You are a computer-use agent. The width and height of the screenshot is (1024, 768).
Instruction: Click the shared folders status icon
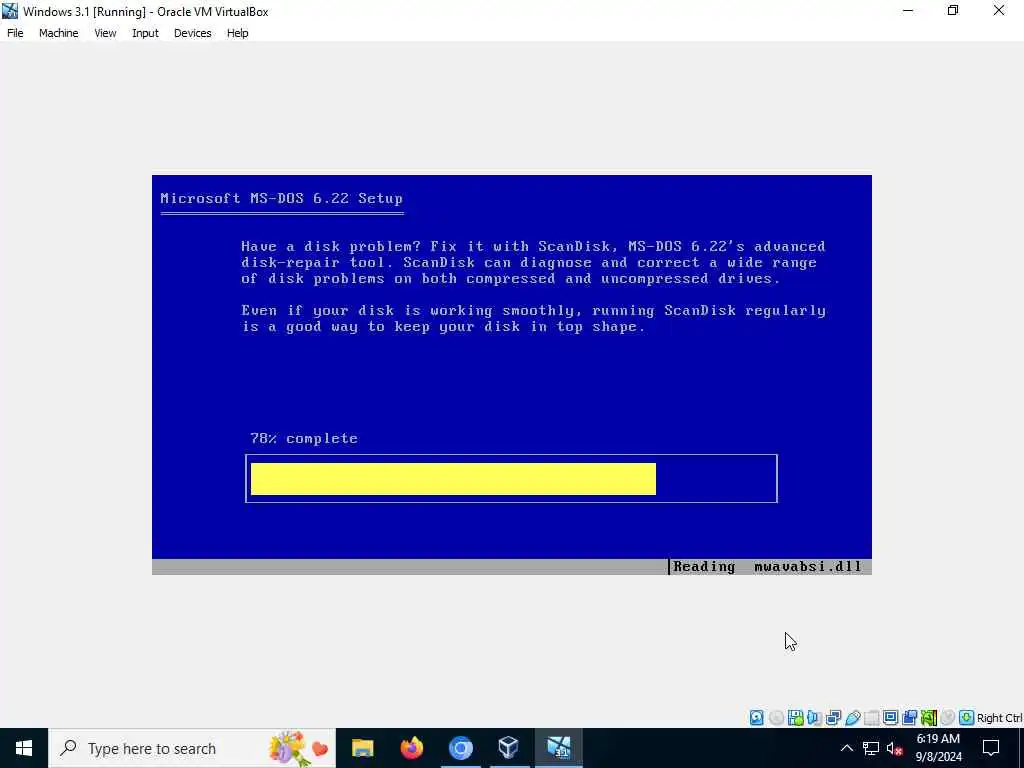click(871, 718)
